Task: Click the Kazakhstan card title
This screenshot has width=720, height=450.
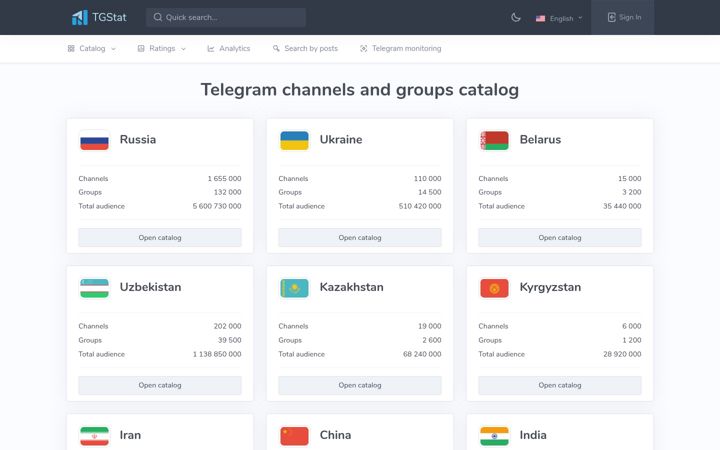Action: (x=351, y=287)
